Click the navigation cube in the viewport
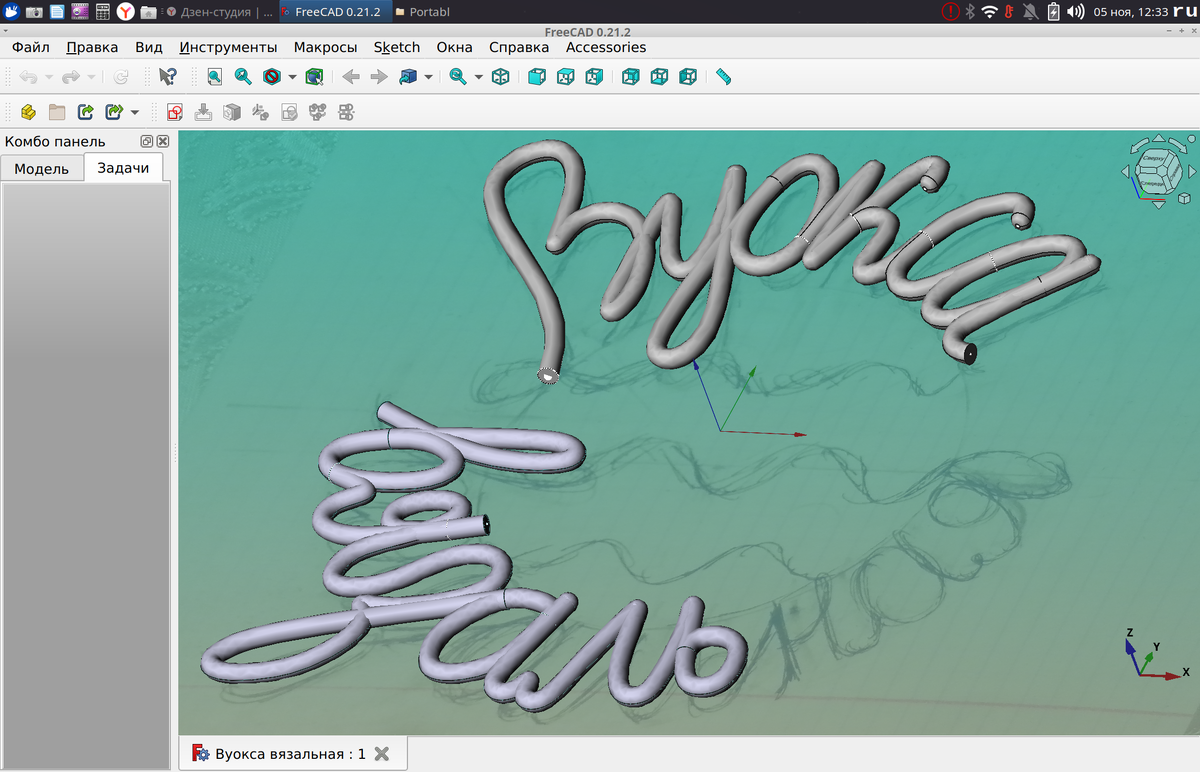 tap(1157, 171)
